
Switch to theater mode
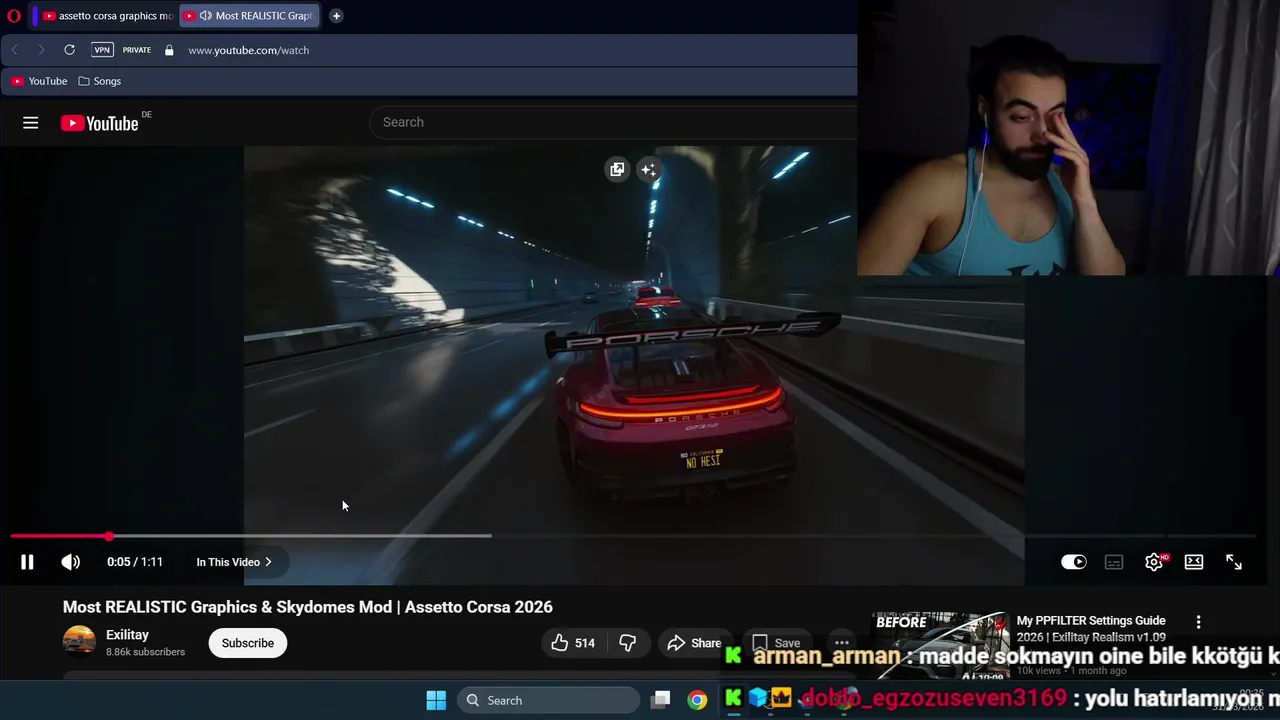[x=1194, y=562]
